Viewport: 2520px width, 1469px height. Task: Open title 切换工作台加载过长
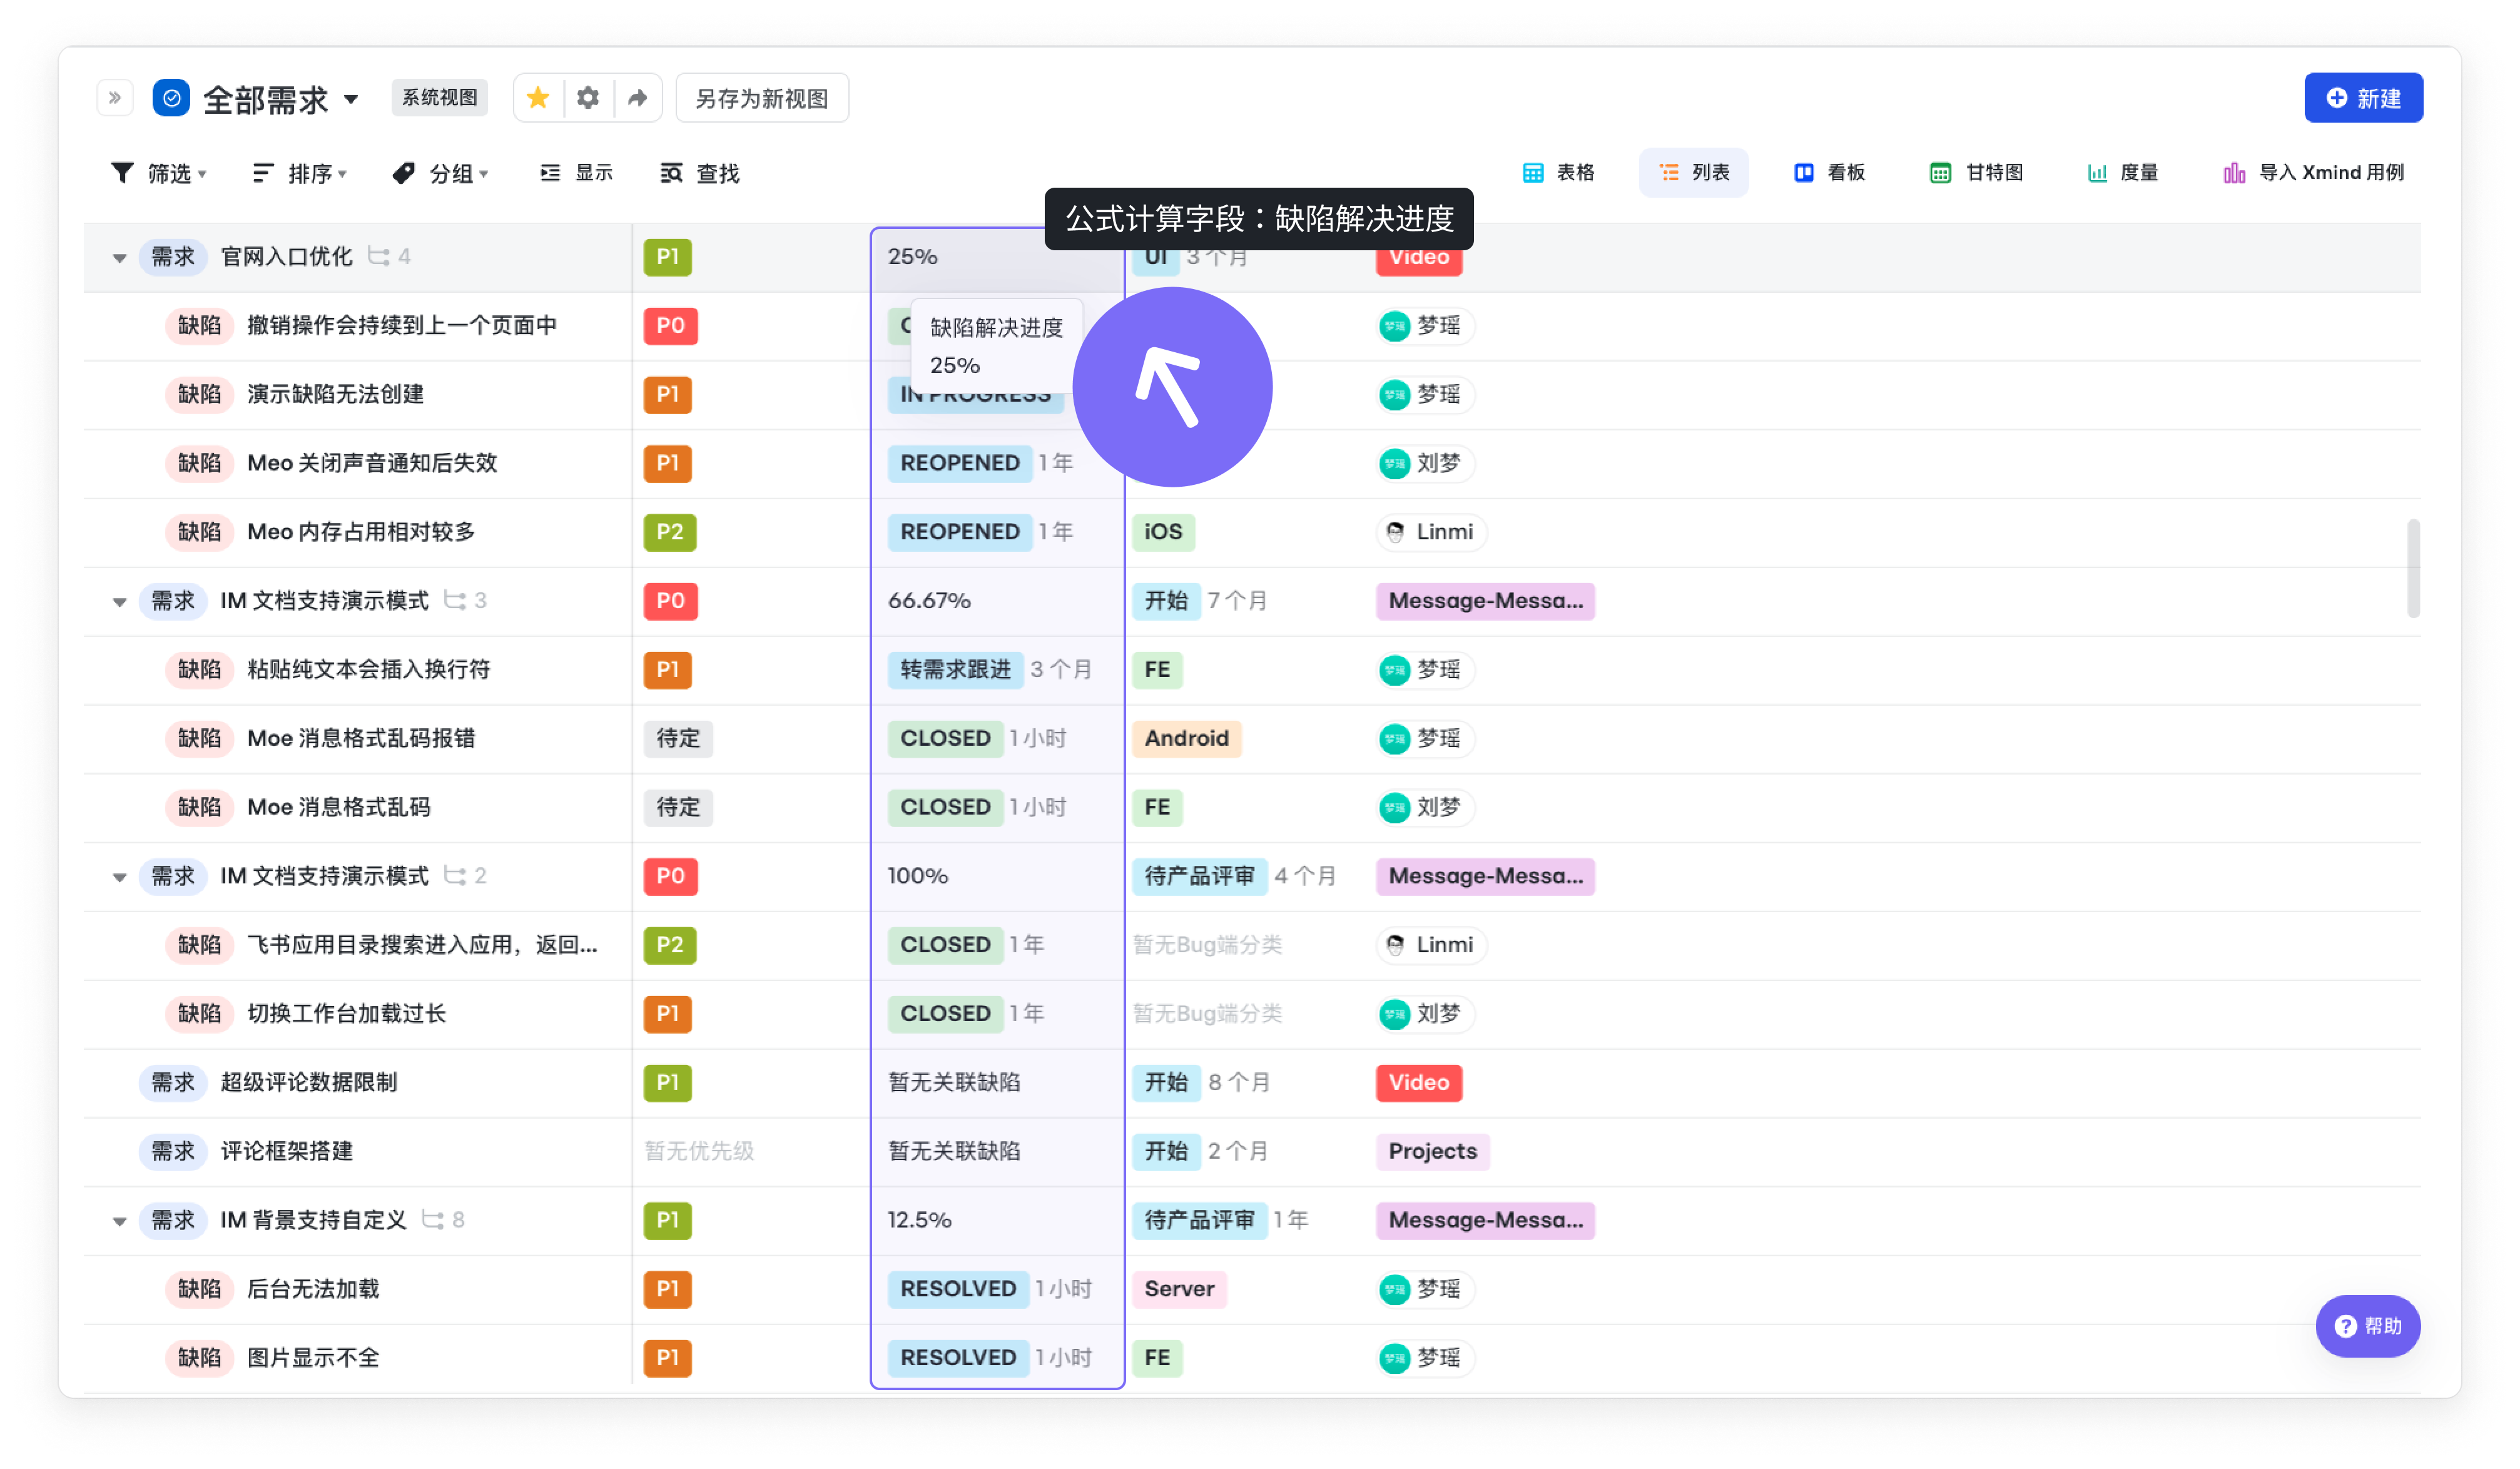click(346, 1014)
